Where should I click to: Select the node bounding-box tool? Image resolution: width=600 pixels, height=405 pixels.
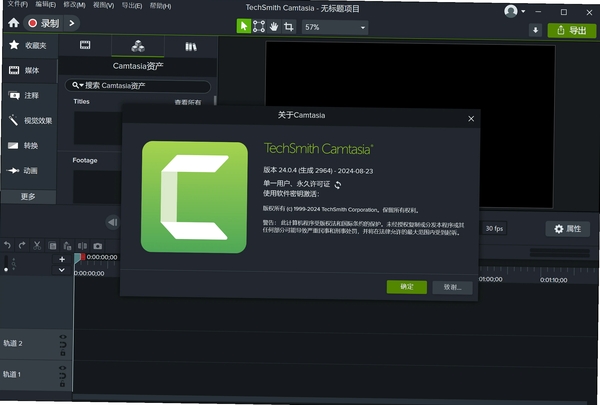click(259, 26)
